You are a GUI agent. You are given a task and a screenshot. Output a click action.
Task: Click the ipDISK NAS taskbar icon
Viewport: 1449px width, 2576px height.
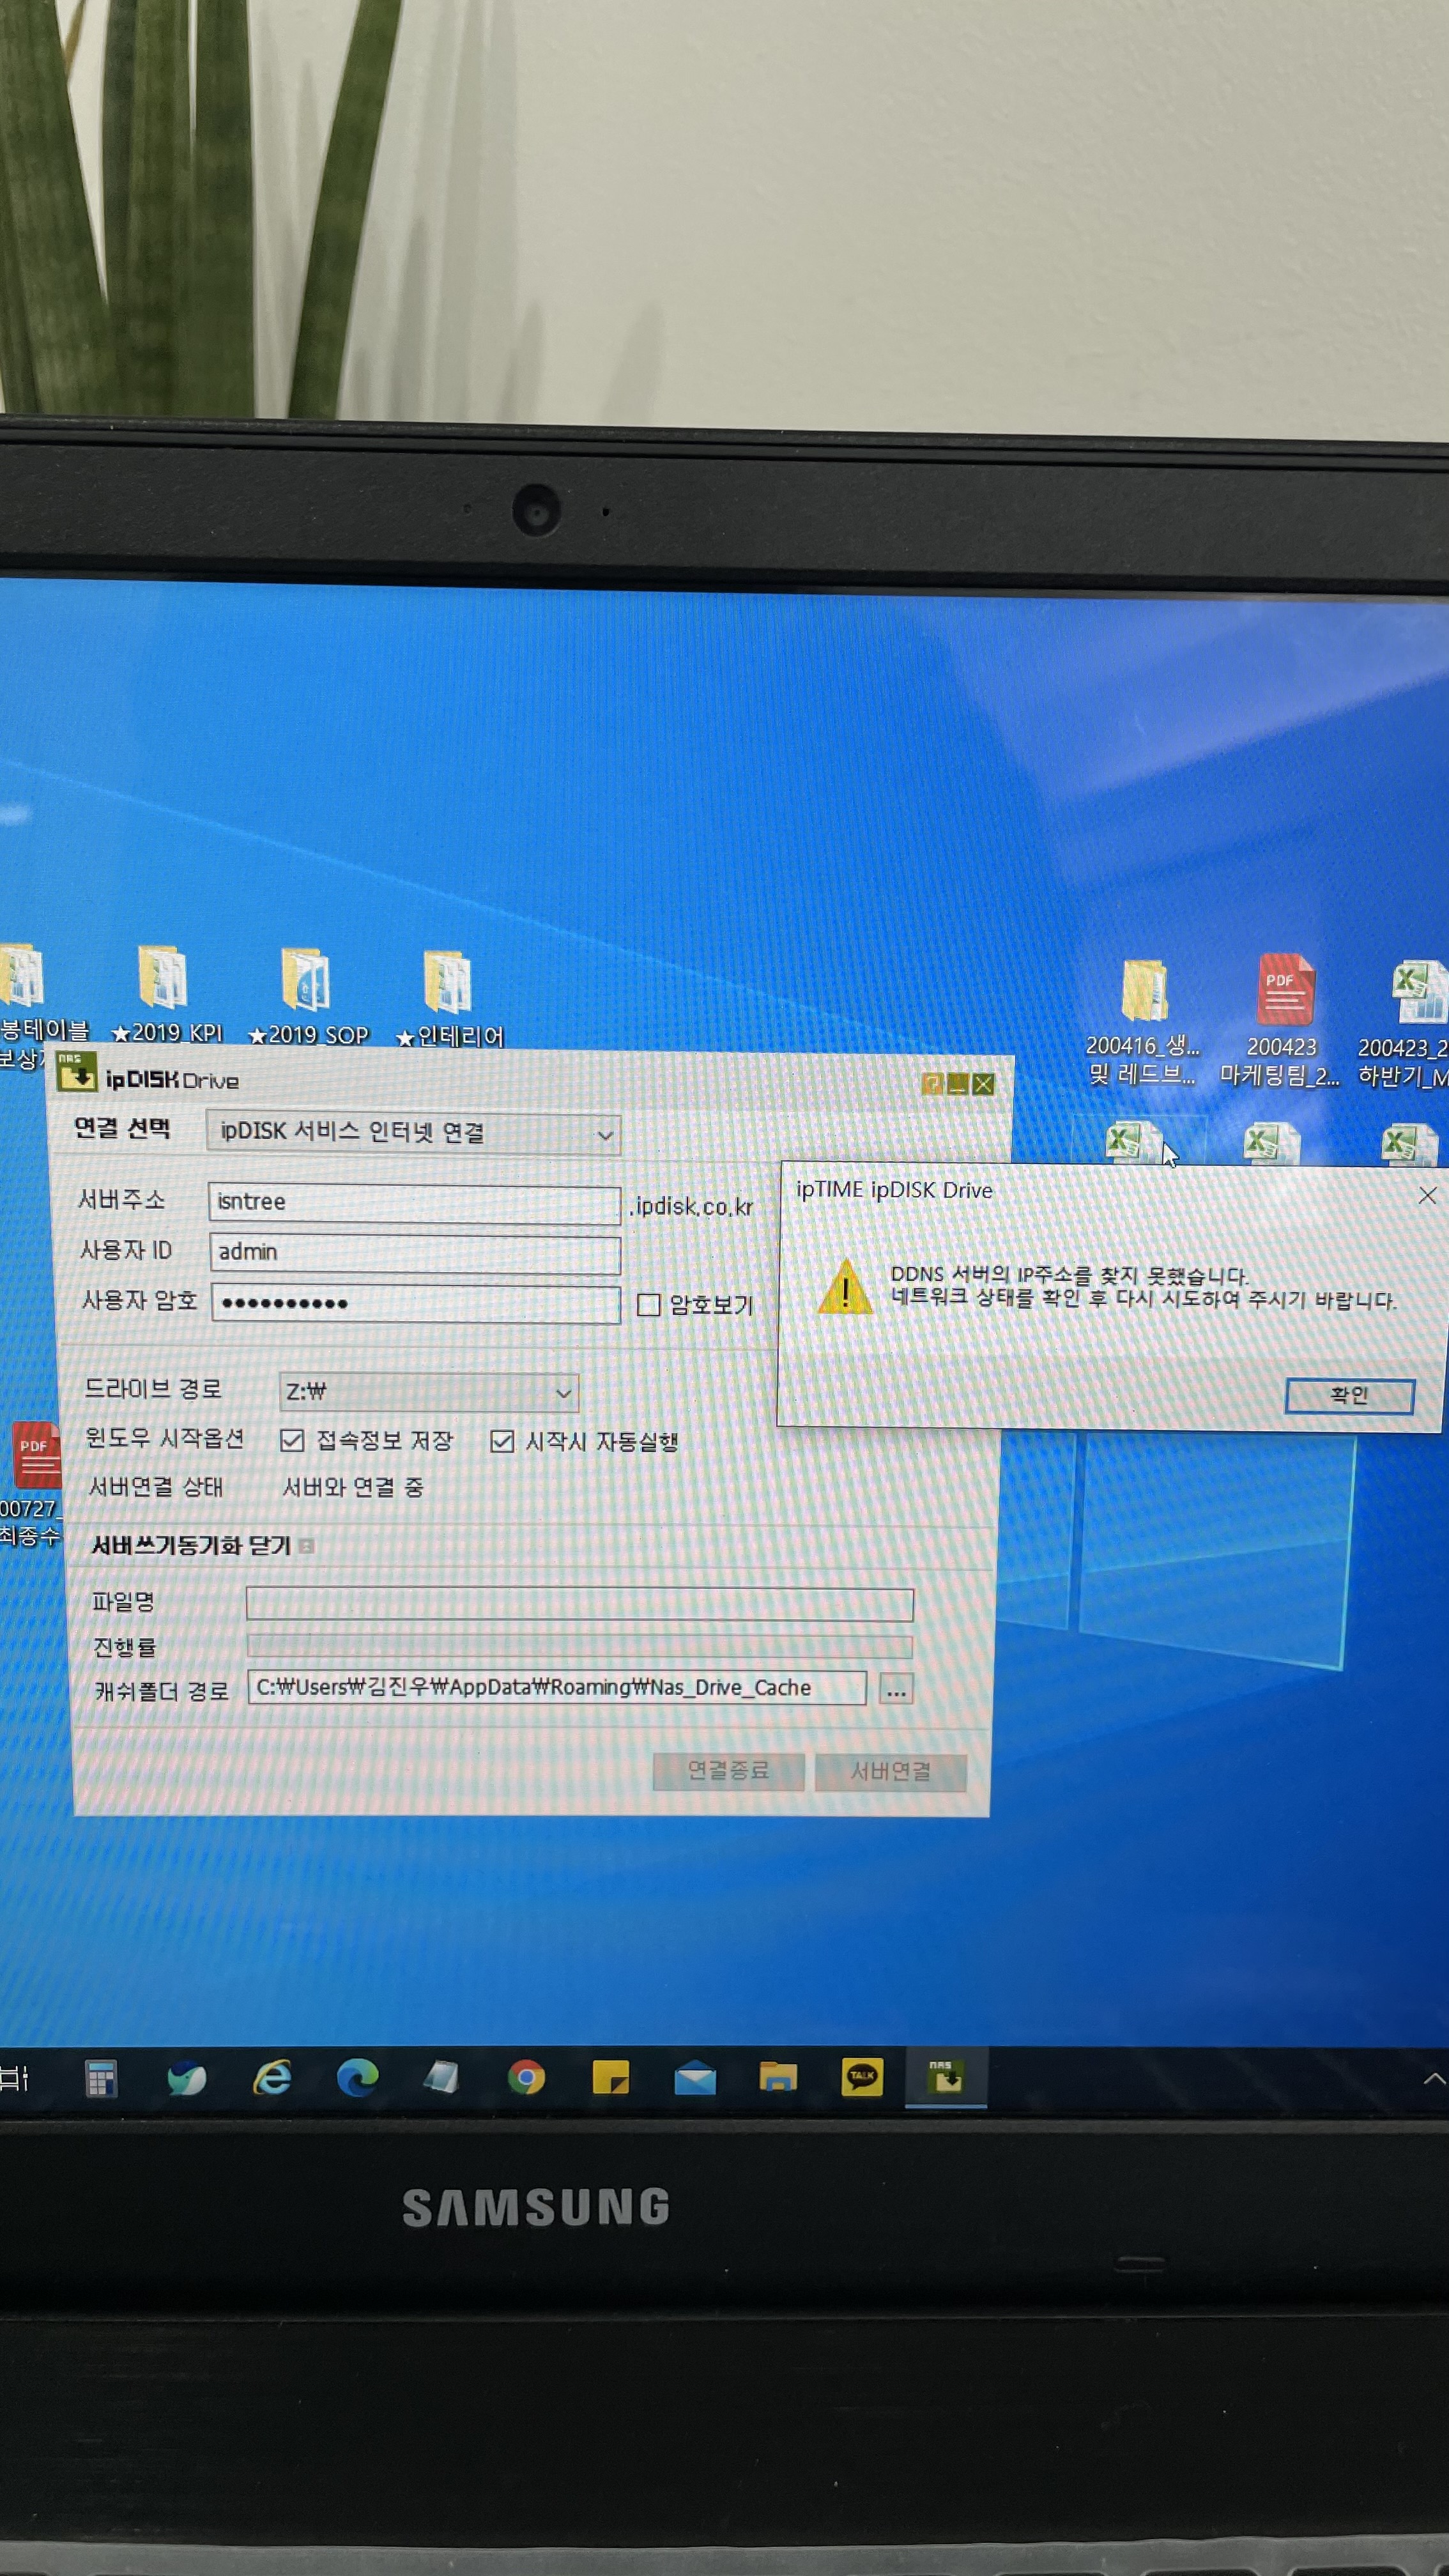coord(946,2077)
